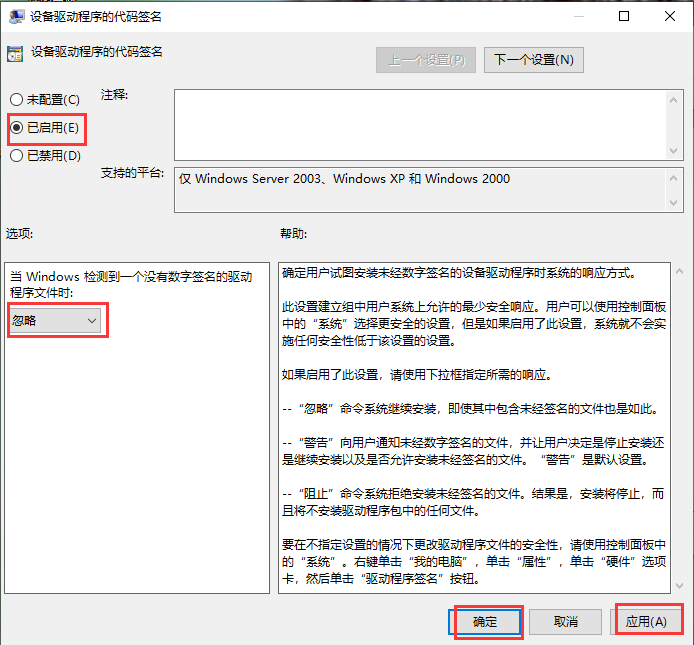The image size is (694, 645).
Task: Minimize the 设备驱动程序的代码签名 window
Action: (x=578, y=16)
